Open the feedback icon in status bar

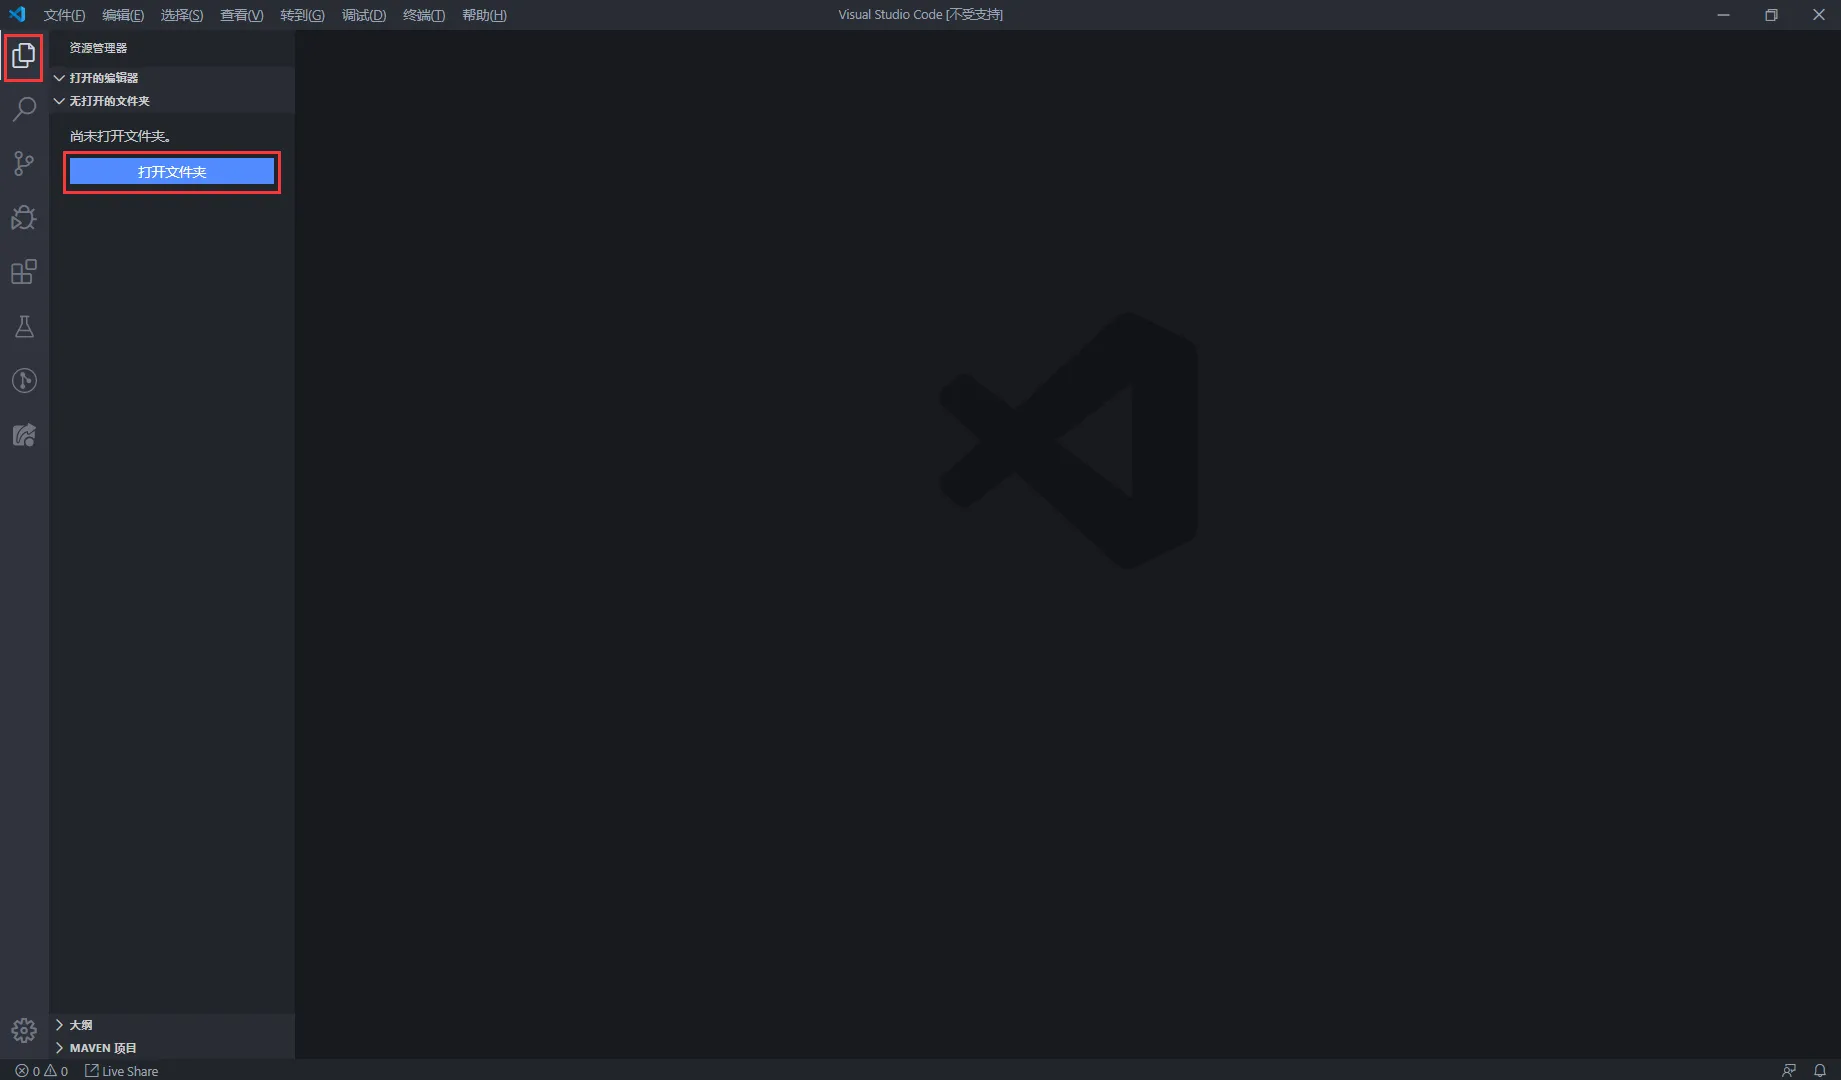coord(1789,1070)
